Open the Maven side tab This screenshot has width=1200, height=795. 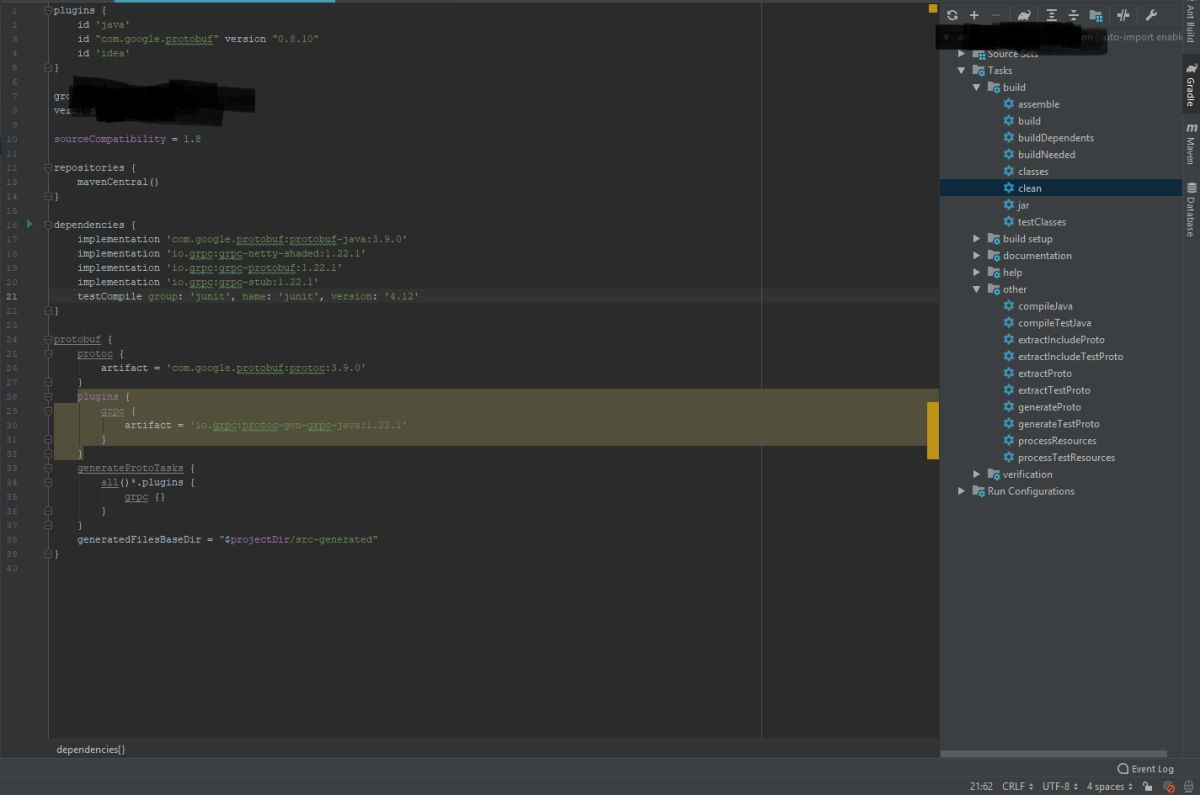1190,143
